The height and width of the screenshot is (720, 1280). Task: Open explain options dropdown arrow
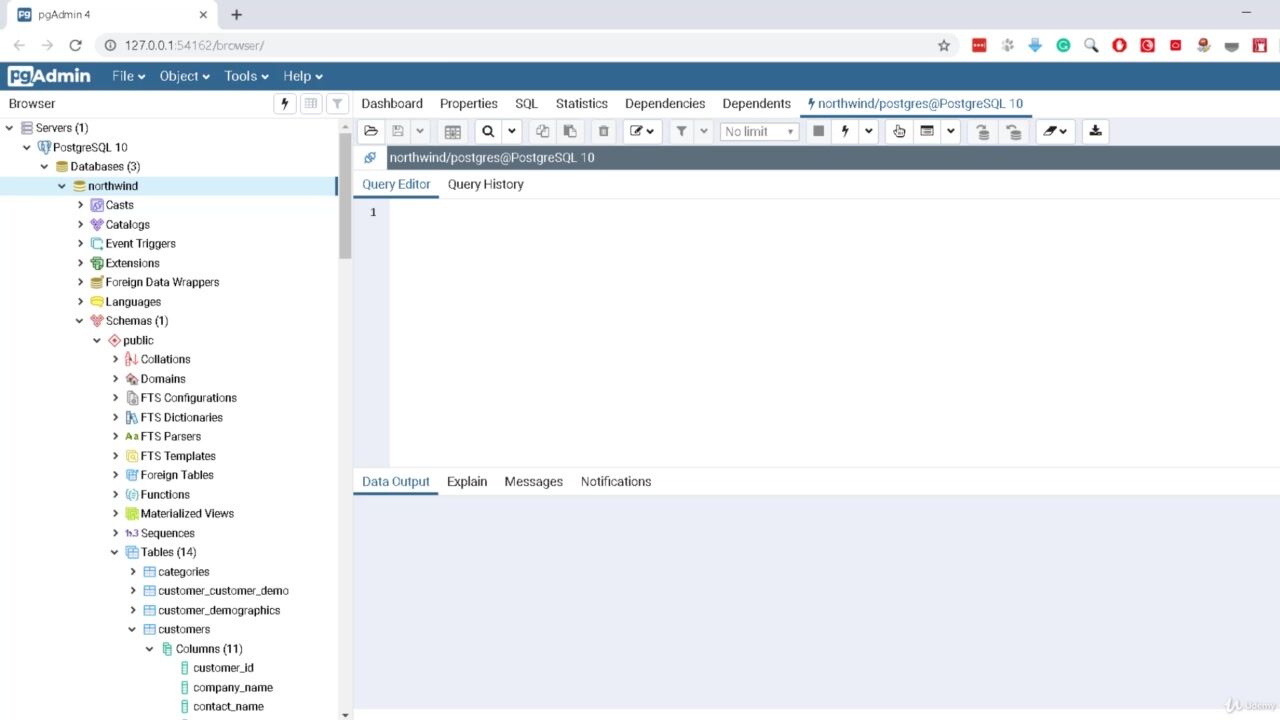950,131
